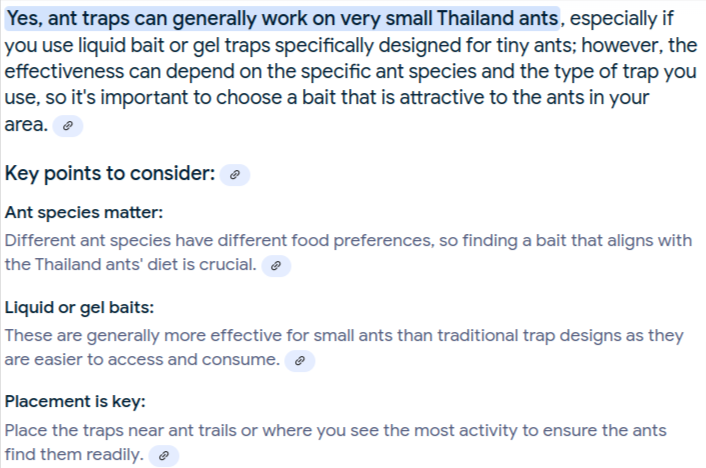Click paragraph starting "These are generally more effective"

tap(344, 347)
